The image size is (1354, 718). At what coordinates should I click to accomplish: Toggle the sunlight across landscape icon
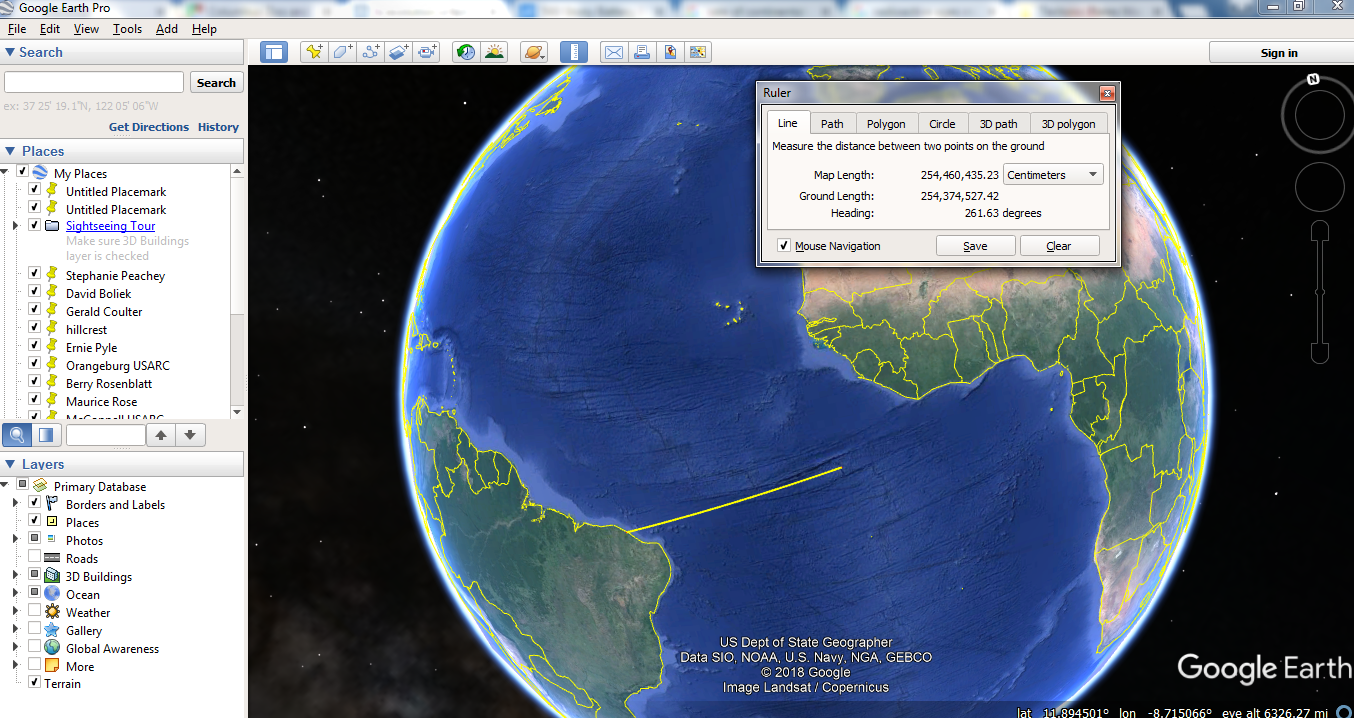pyautogui.click(x=494, y=52)
